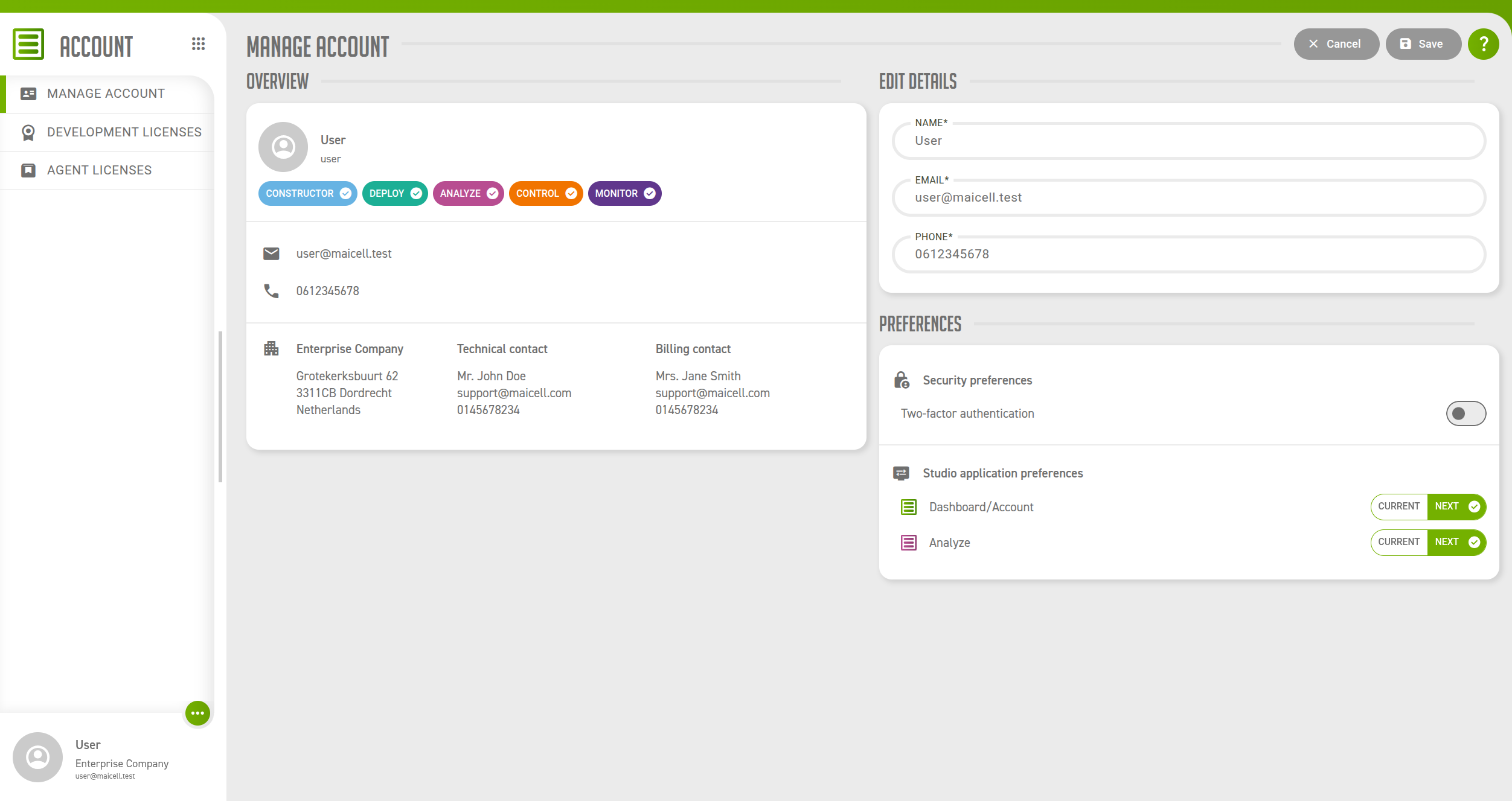The width and height of the screenshot is (1512, 801).
Task: Click the green Account logo icon
Action: pyautogui.click(x=28, y=45)
